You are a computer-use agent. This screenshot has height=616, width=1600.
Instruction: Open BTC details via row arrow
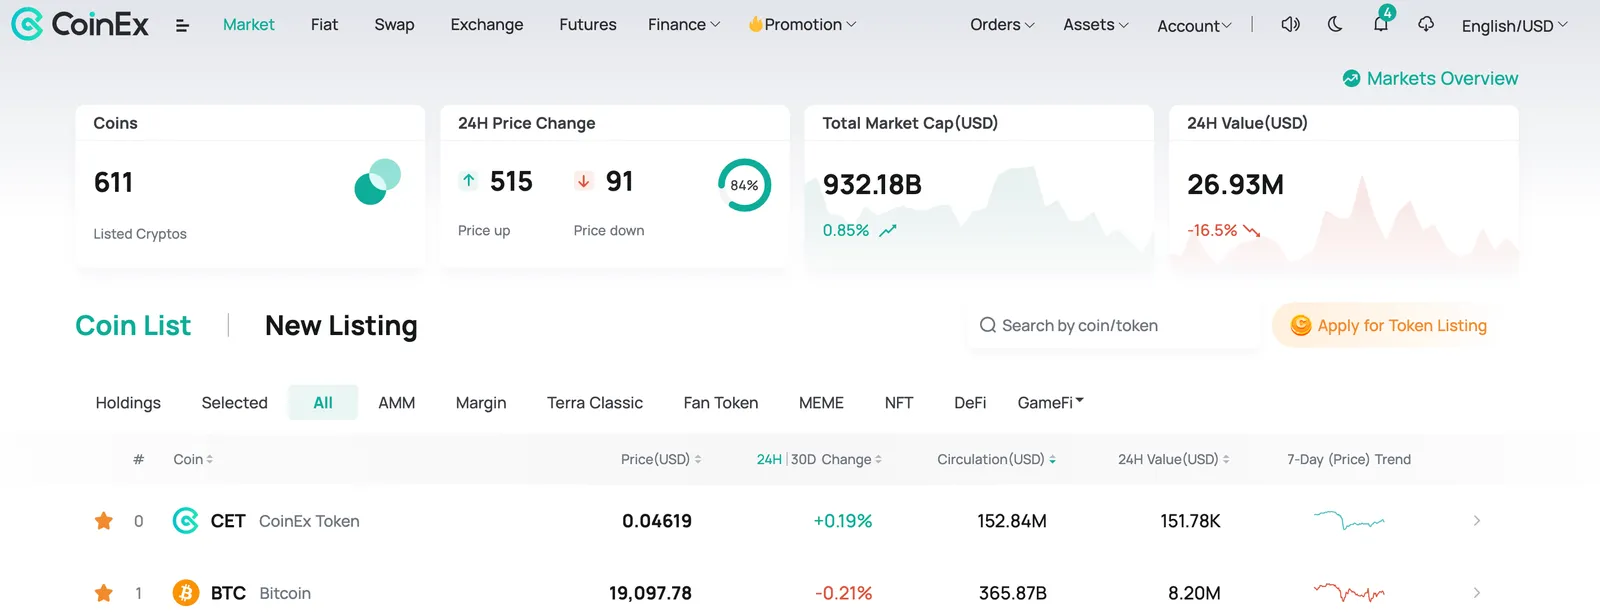tap(1477, 593)
